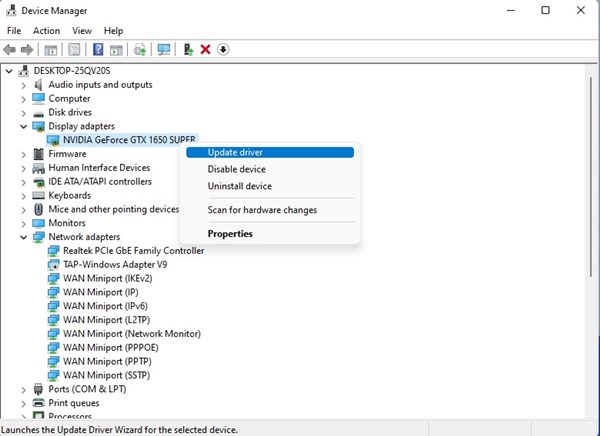The height and width of the screenshot is (436, 600).
Task: Click the Disk drives icon
Action: pos(38,113)
